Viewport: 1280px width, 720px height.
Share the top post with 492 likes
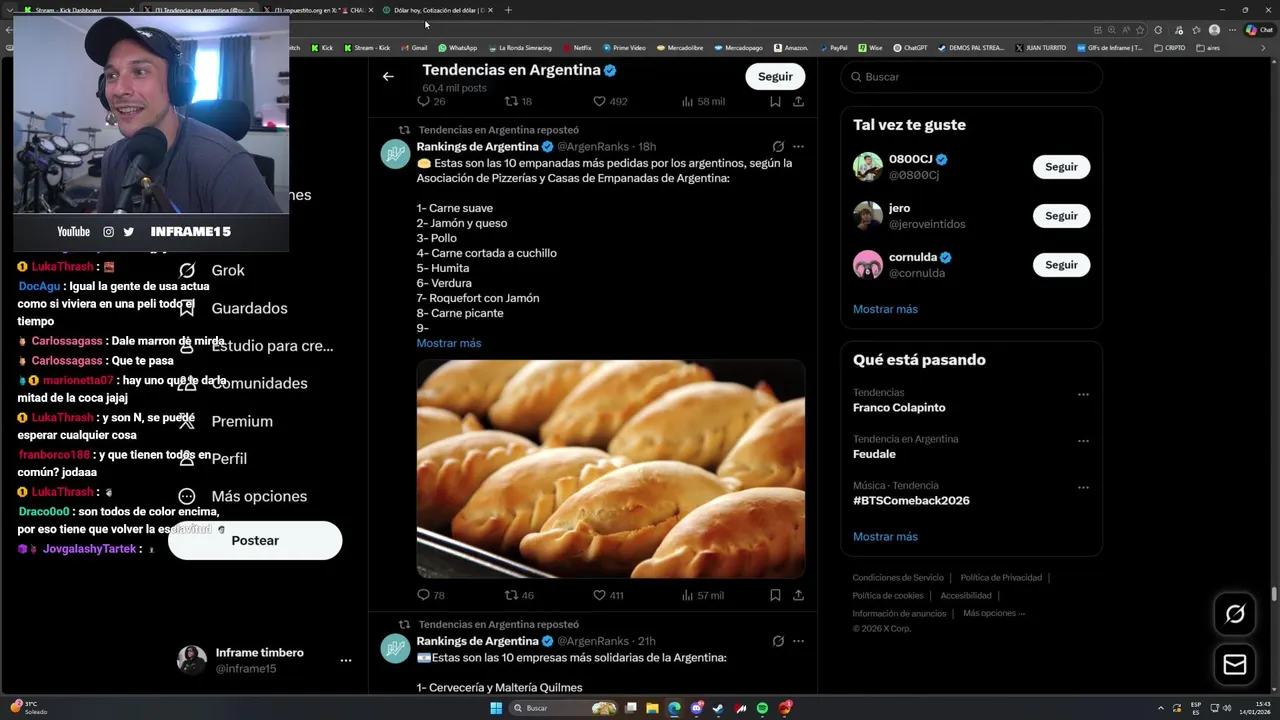click(x=798, y=101)
